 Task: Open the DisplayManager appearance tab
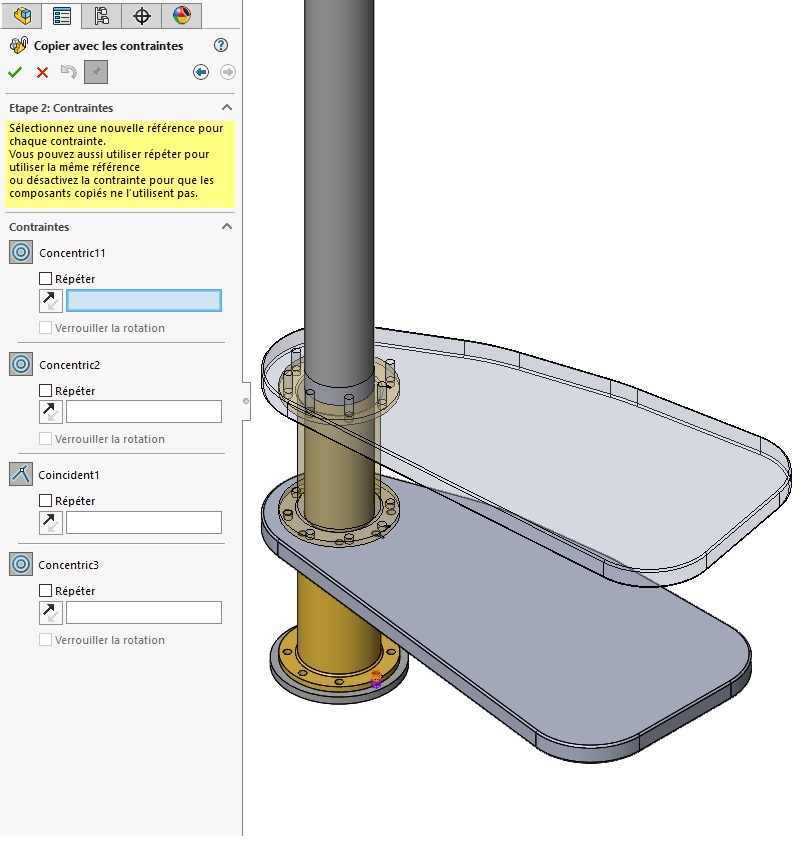pyautogui.click(x=182, y=15)
